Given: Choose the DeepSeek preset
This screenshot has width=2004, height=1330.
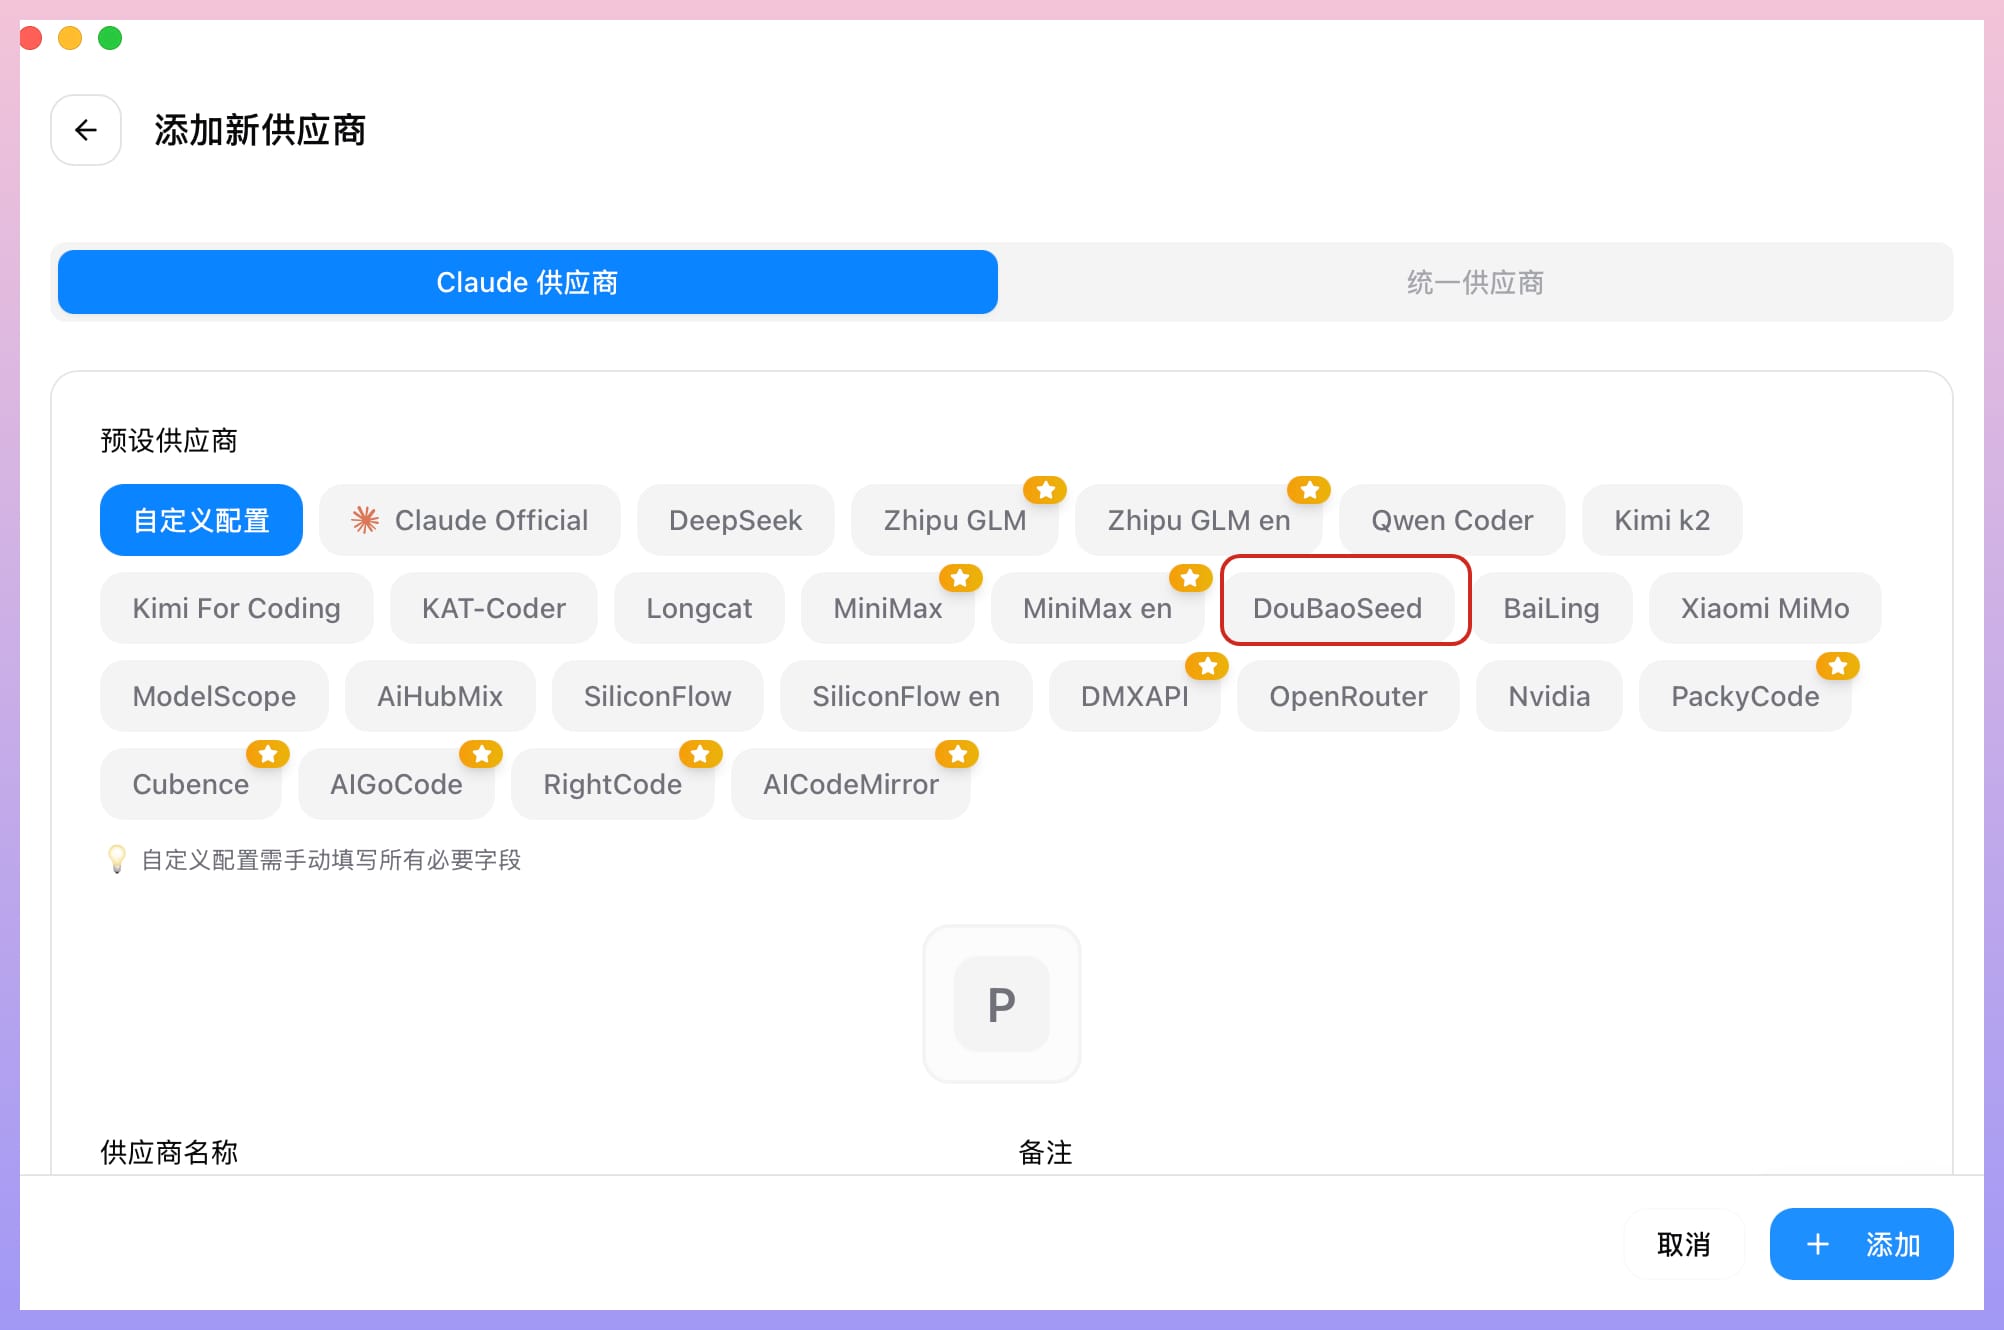Looking at the screenshot, I should [735, 520].
